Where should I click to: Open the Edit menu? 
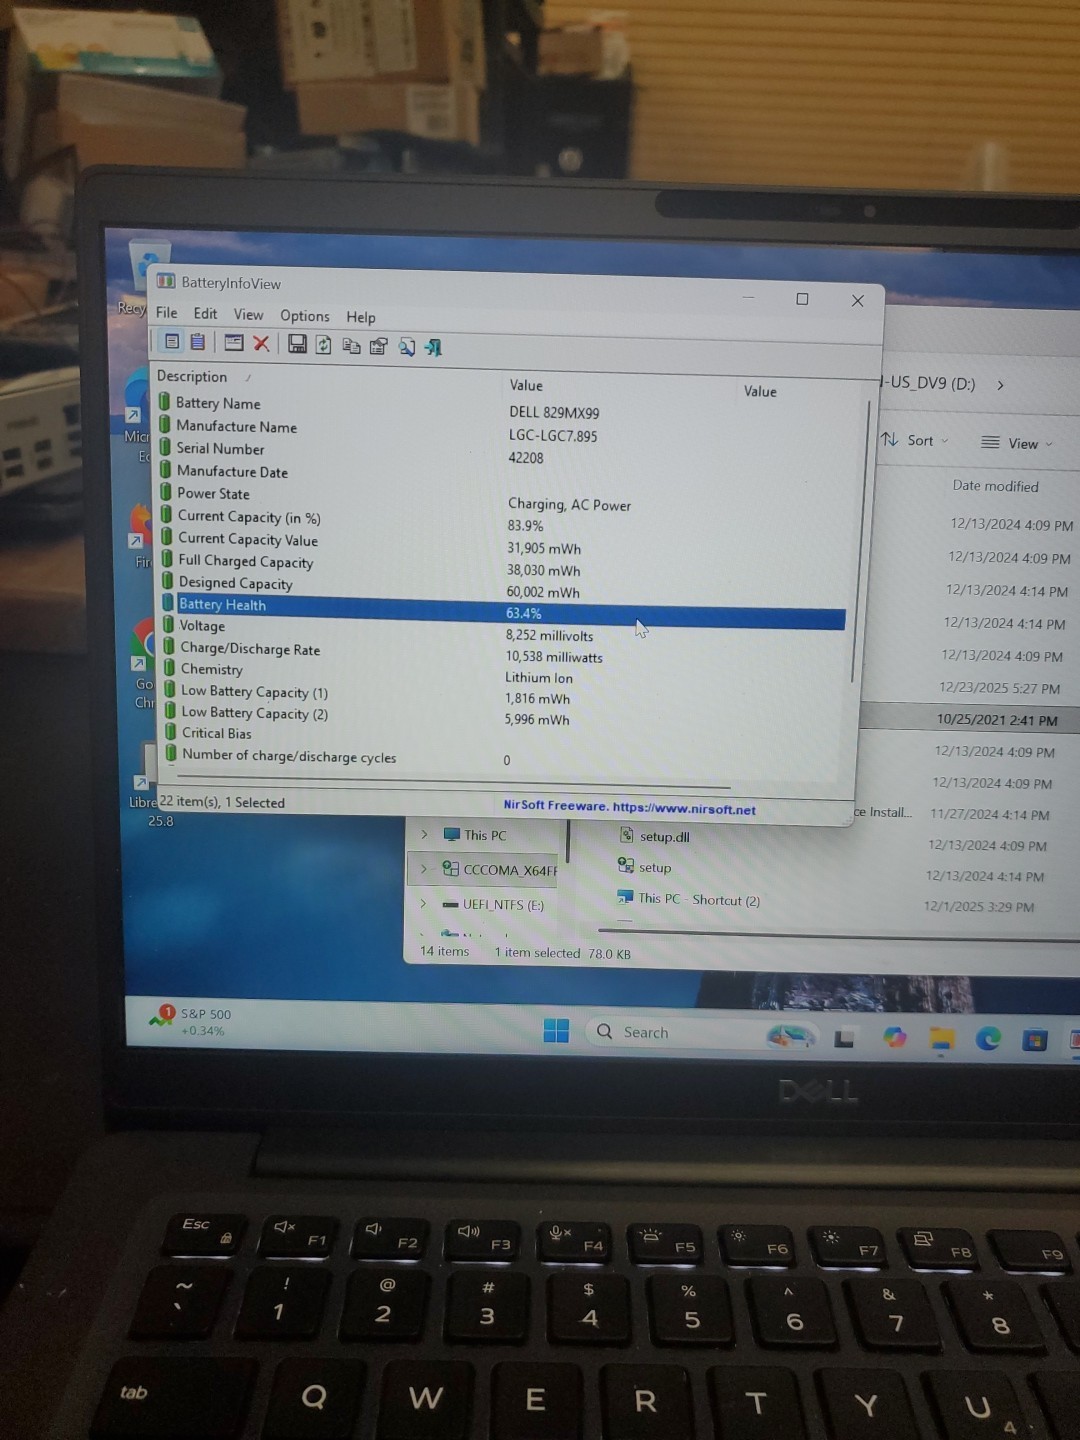(x=205, y=313)
